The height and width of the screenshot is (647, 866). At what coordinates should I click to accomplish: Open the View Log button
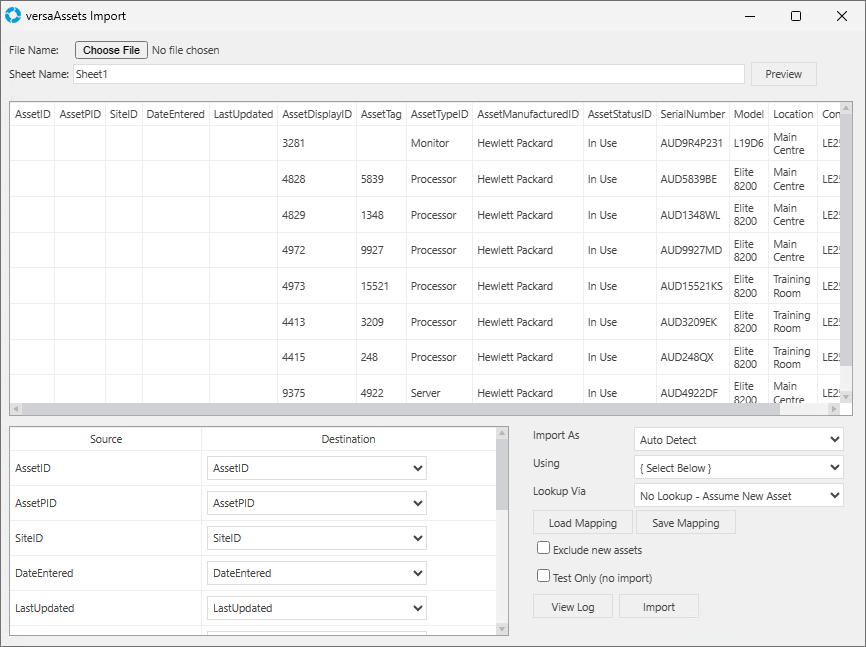(573, 607)
